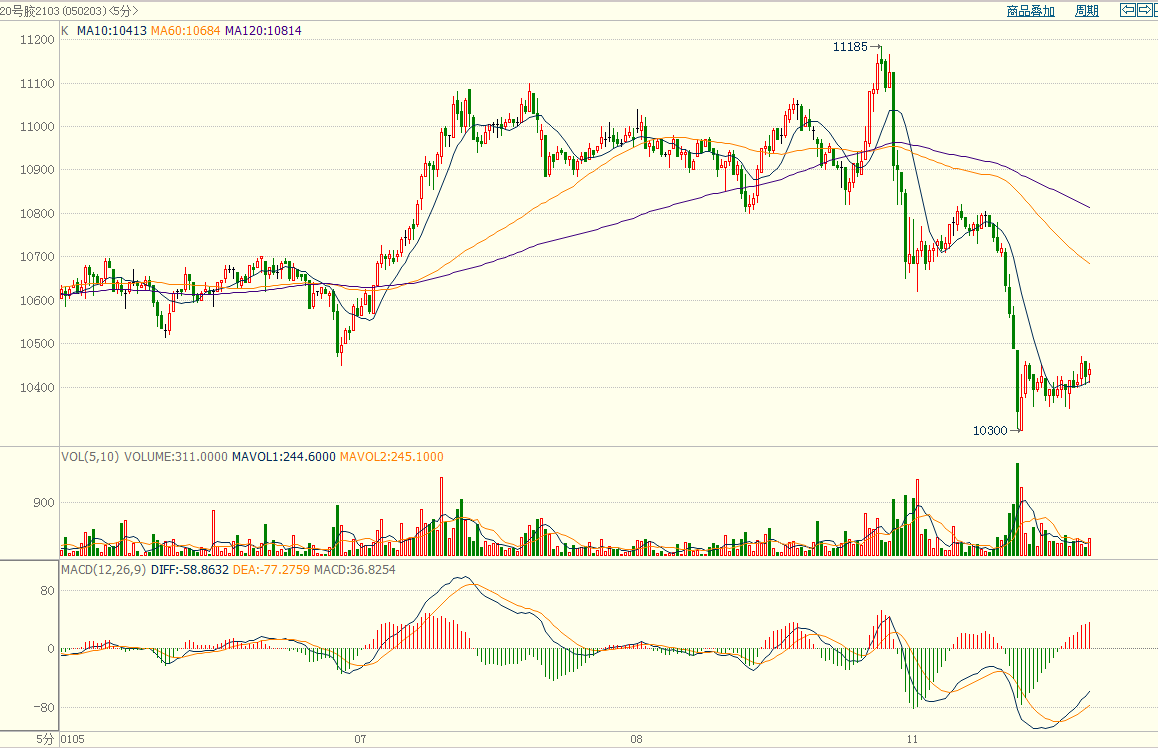1158x748 pixels.
Task: Click the 10400 price axis label
Action: pyautogui.click(x=37, y=388)
